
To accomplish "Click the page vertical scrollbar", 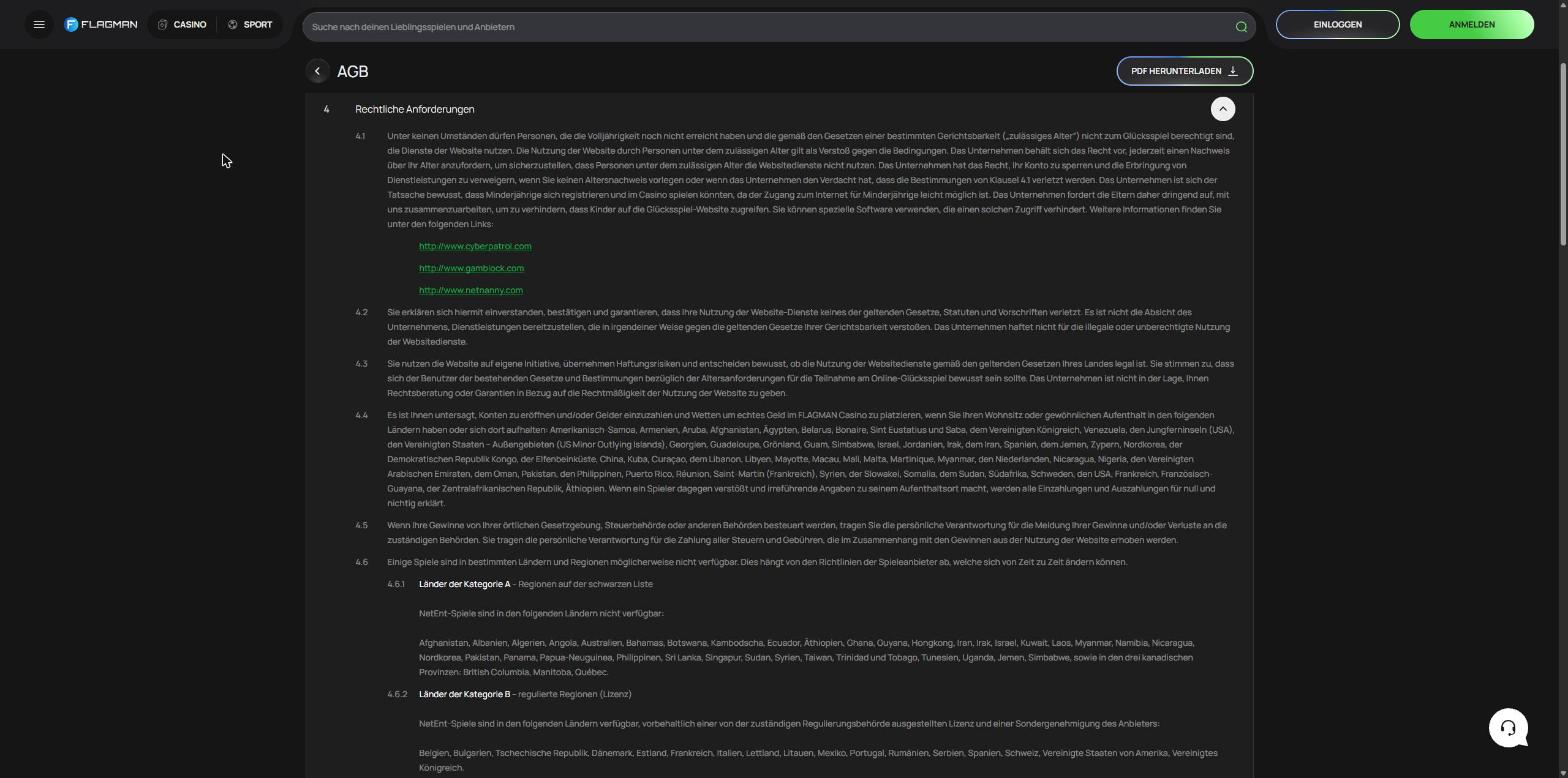I will [x=1563, y=155].
